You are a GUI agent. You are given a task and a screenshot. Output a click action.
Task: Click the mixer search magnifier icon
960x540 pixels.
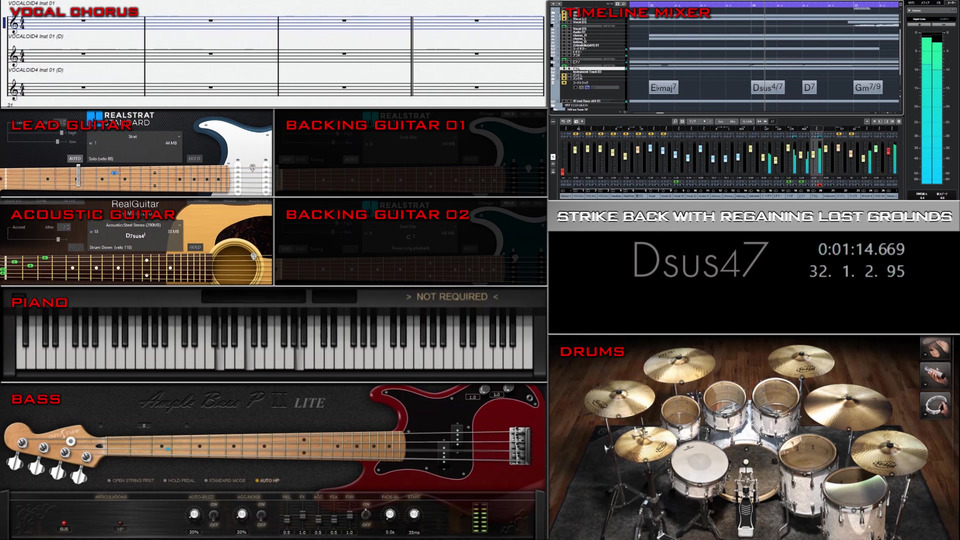pos(675,121)
